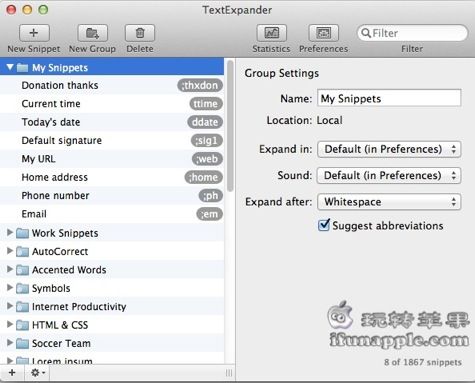The height and width of the screenshot is (383, 475).
Task: Click the Delete trash icon
Action: click(x=140, y=33)
